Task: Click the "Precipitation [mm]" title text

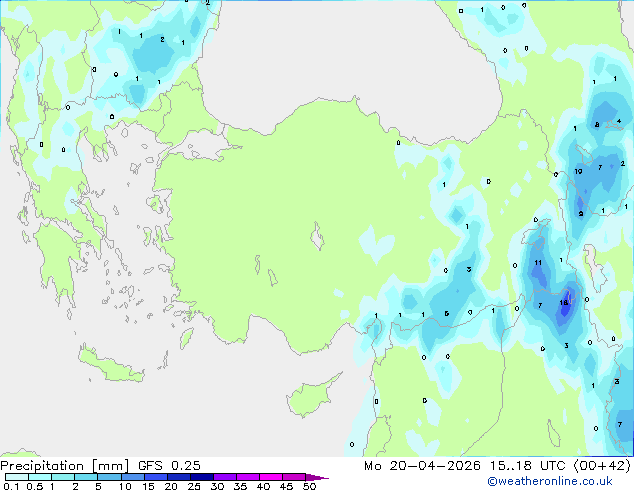Action: pyautogui.click(x=65, y=466)
